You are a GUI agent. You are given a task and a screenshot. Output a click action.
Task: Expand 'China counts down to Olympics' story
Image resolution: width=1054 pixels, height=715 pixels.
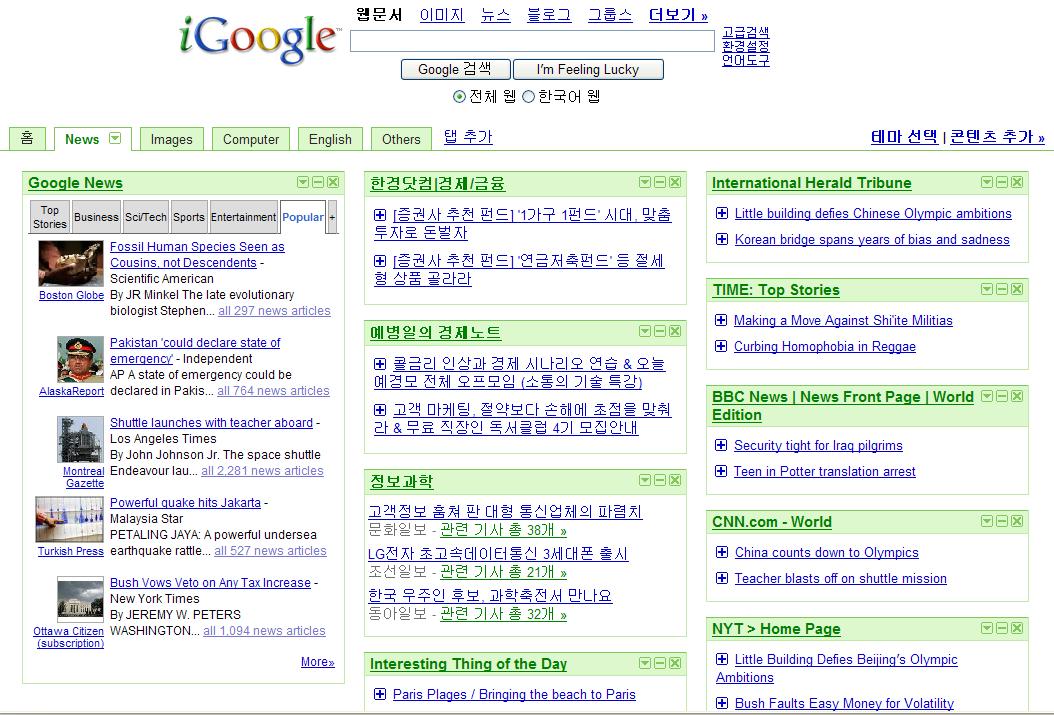[x=722, y=552]
